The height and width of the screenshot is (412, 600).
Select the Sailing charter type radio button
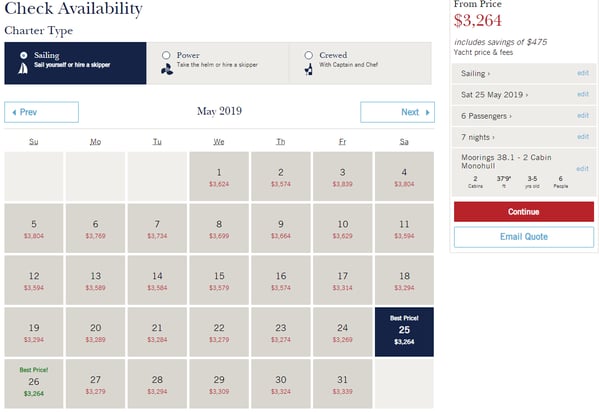point(23,55)
